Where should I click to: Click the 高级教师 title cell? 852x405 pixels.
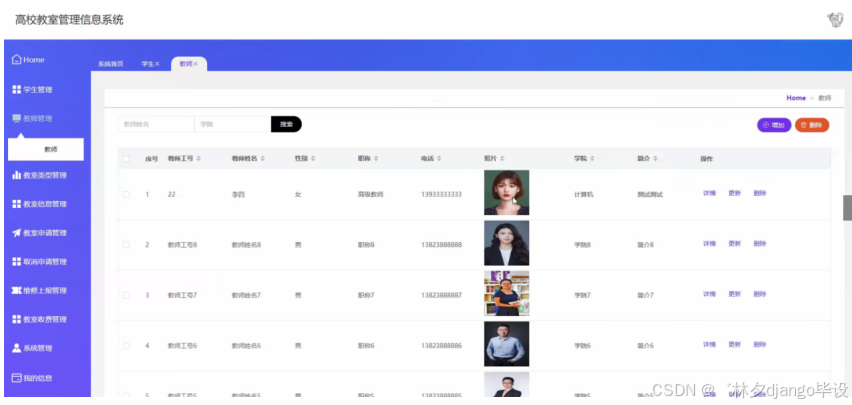pyautogui.click(x=371, y=194)
